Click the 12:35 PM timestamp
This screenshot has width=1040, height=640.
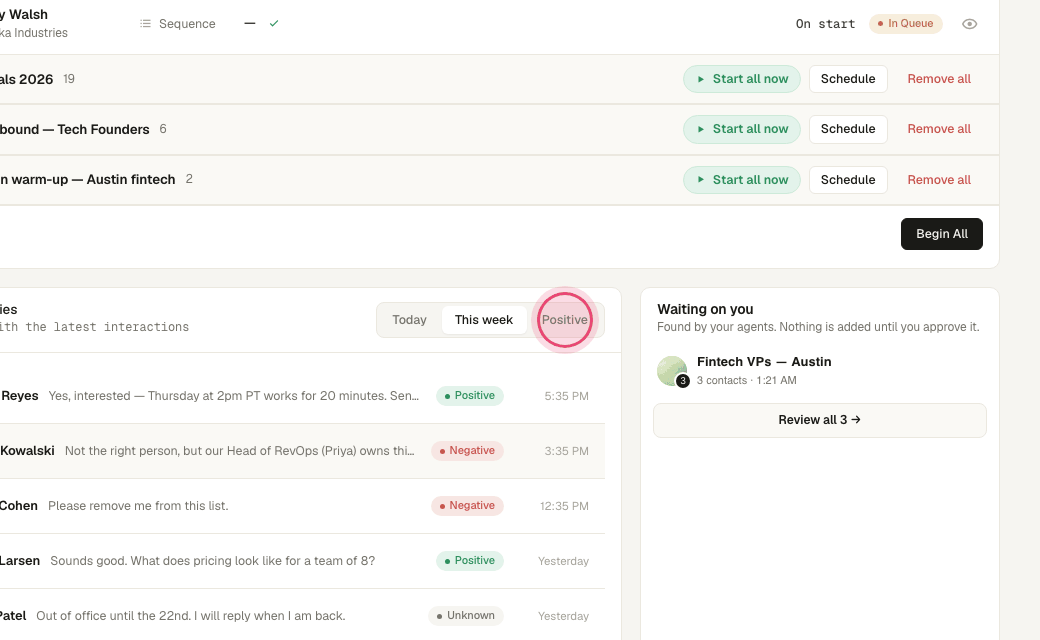[x=564, y=507]
